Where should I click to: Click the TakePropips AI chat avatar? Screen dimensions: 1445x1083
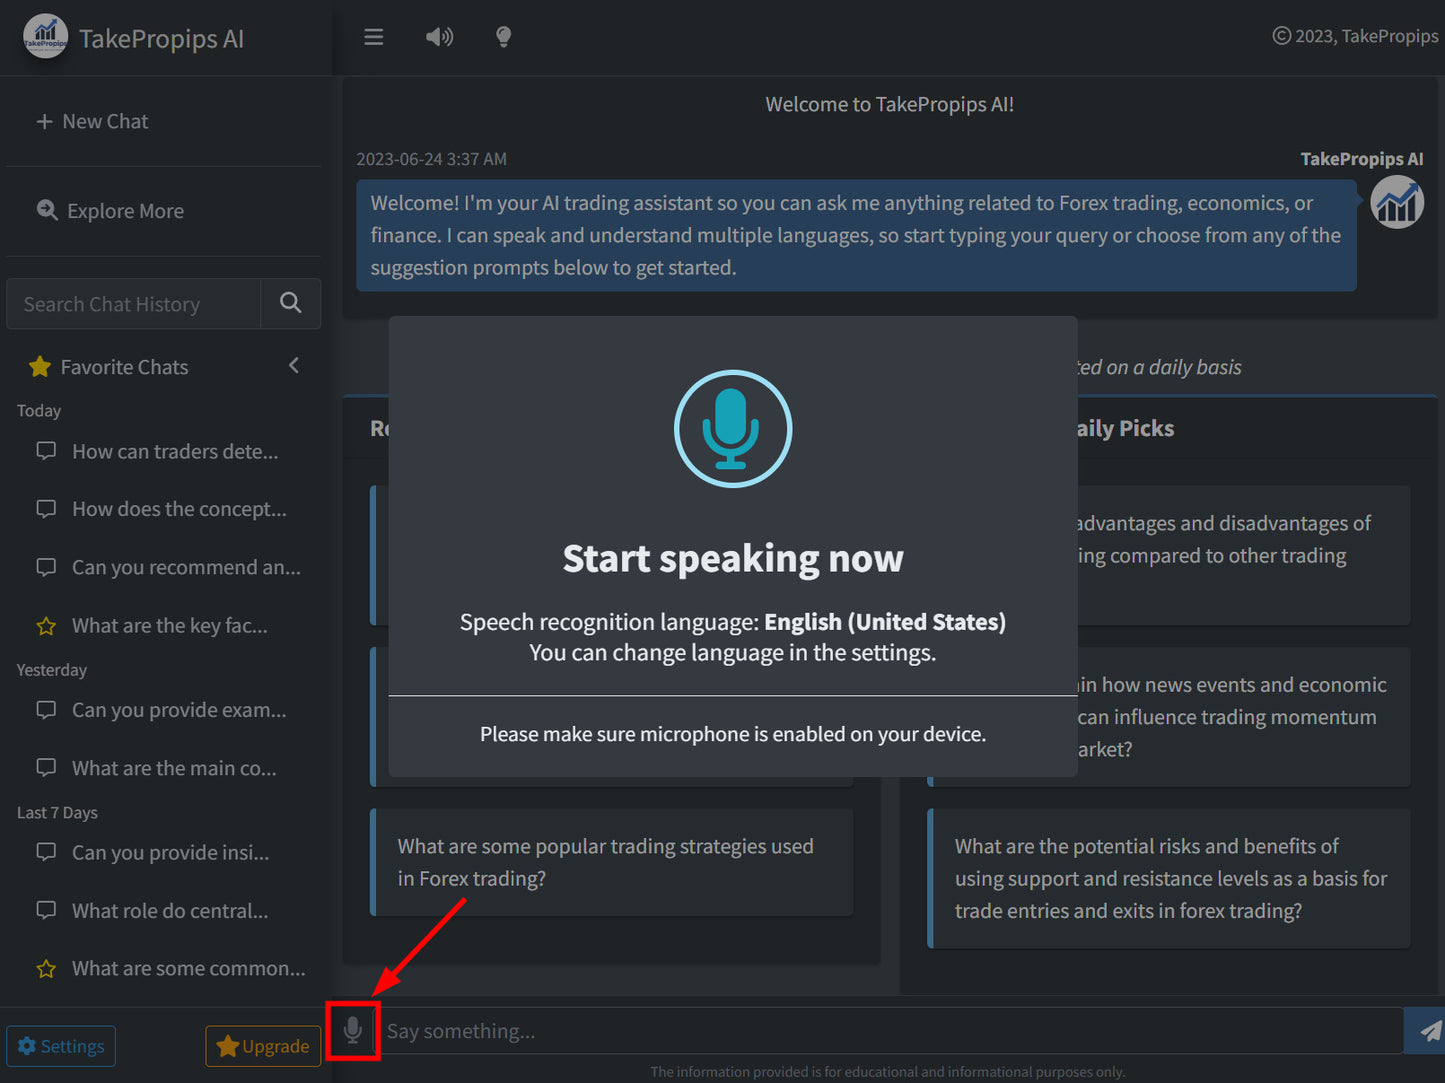[1397, 202]
